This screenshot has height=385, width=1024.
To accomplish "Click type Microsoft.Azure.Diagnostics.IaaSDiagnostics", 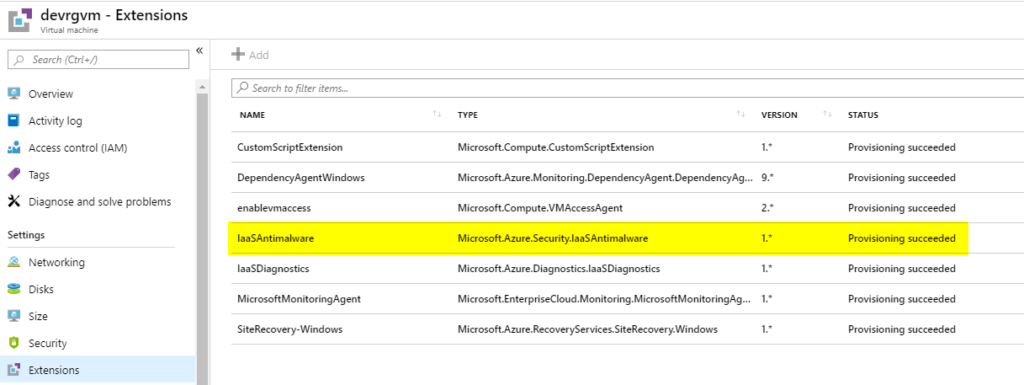I will (x=558, y=268).
